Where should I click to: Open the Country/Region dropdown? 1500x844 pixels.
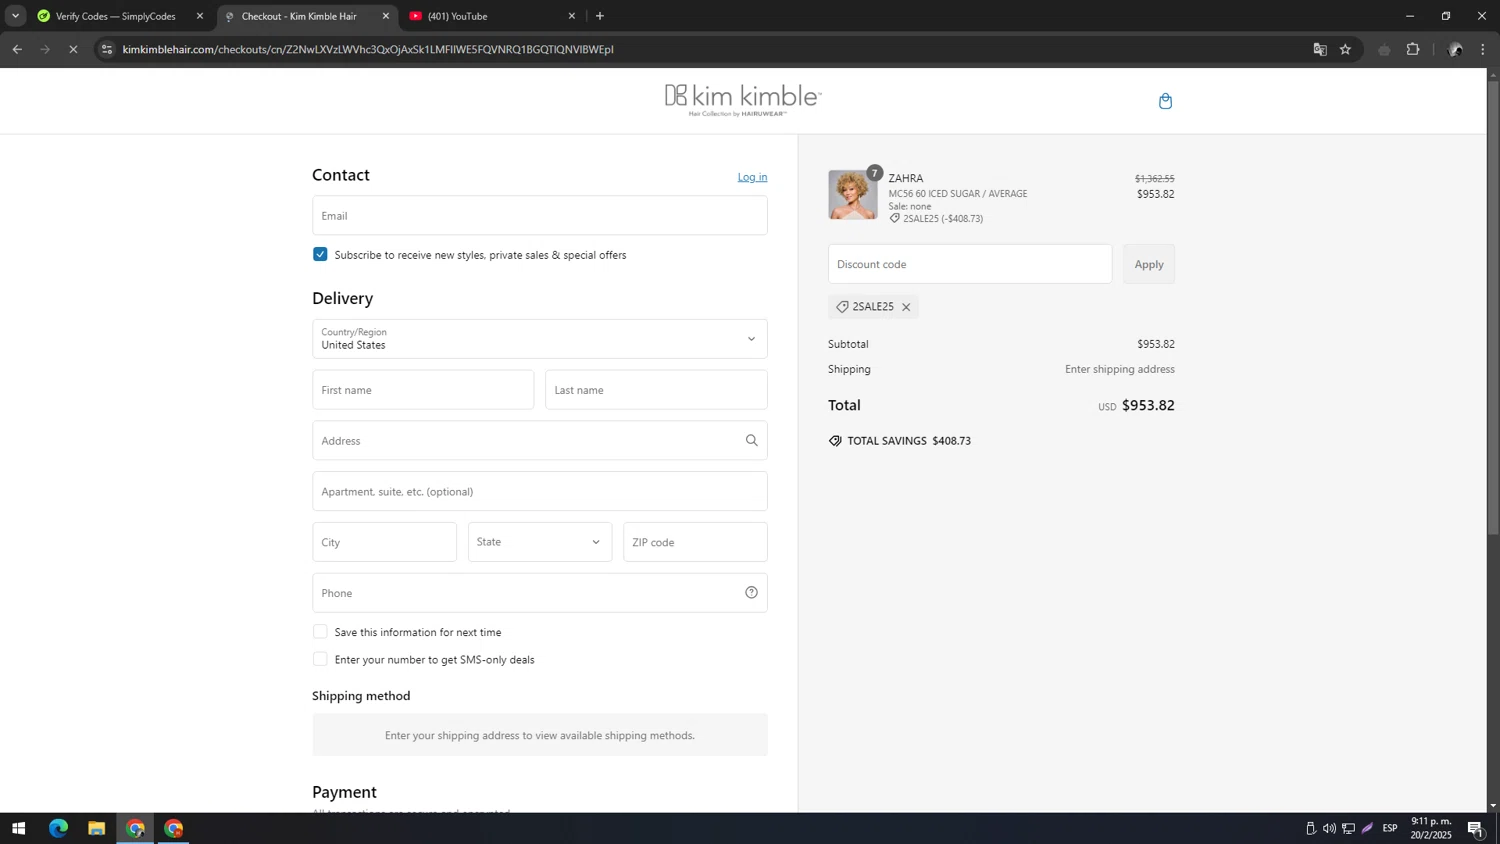(539, 339)
